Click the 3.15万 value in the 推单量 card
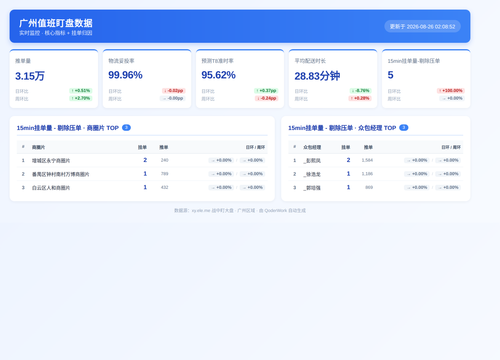The height and width of the screenshot is (360, 500). (x=30, y=76)
